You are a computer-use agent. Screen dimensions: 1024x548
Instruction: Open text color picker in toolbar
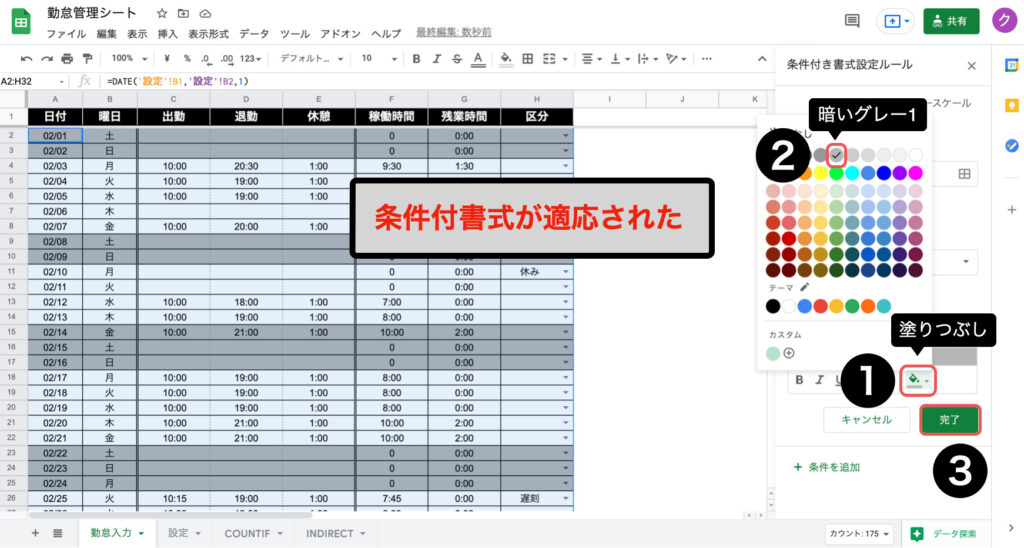(x=478, y=59)
